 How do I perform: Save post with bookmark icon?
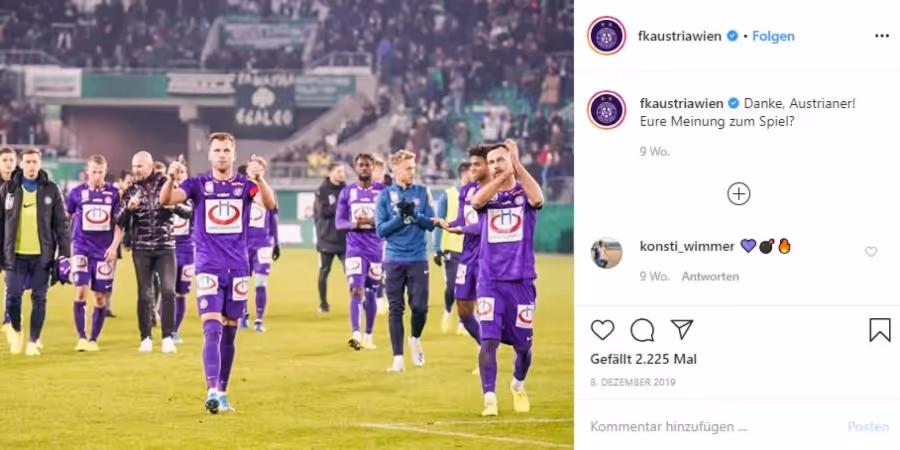coord(879,330)
